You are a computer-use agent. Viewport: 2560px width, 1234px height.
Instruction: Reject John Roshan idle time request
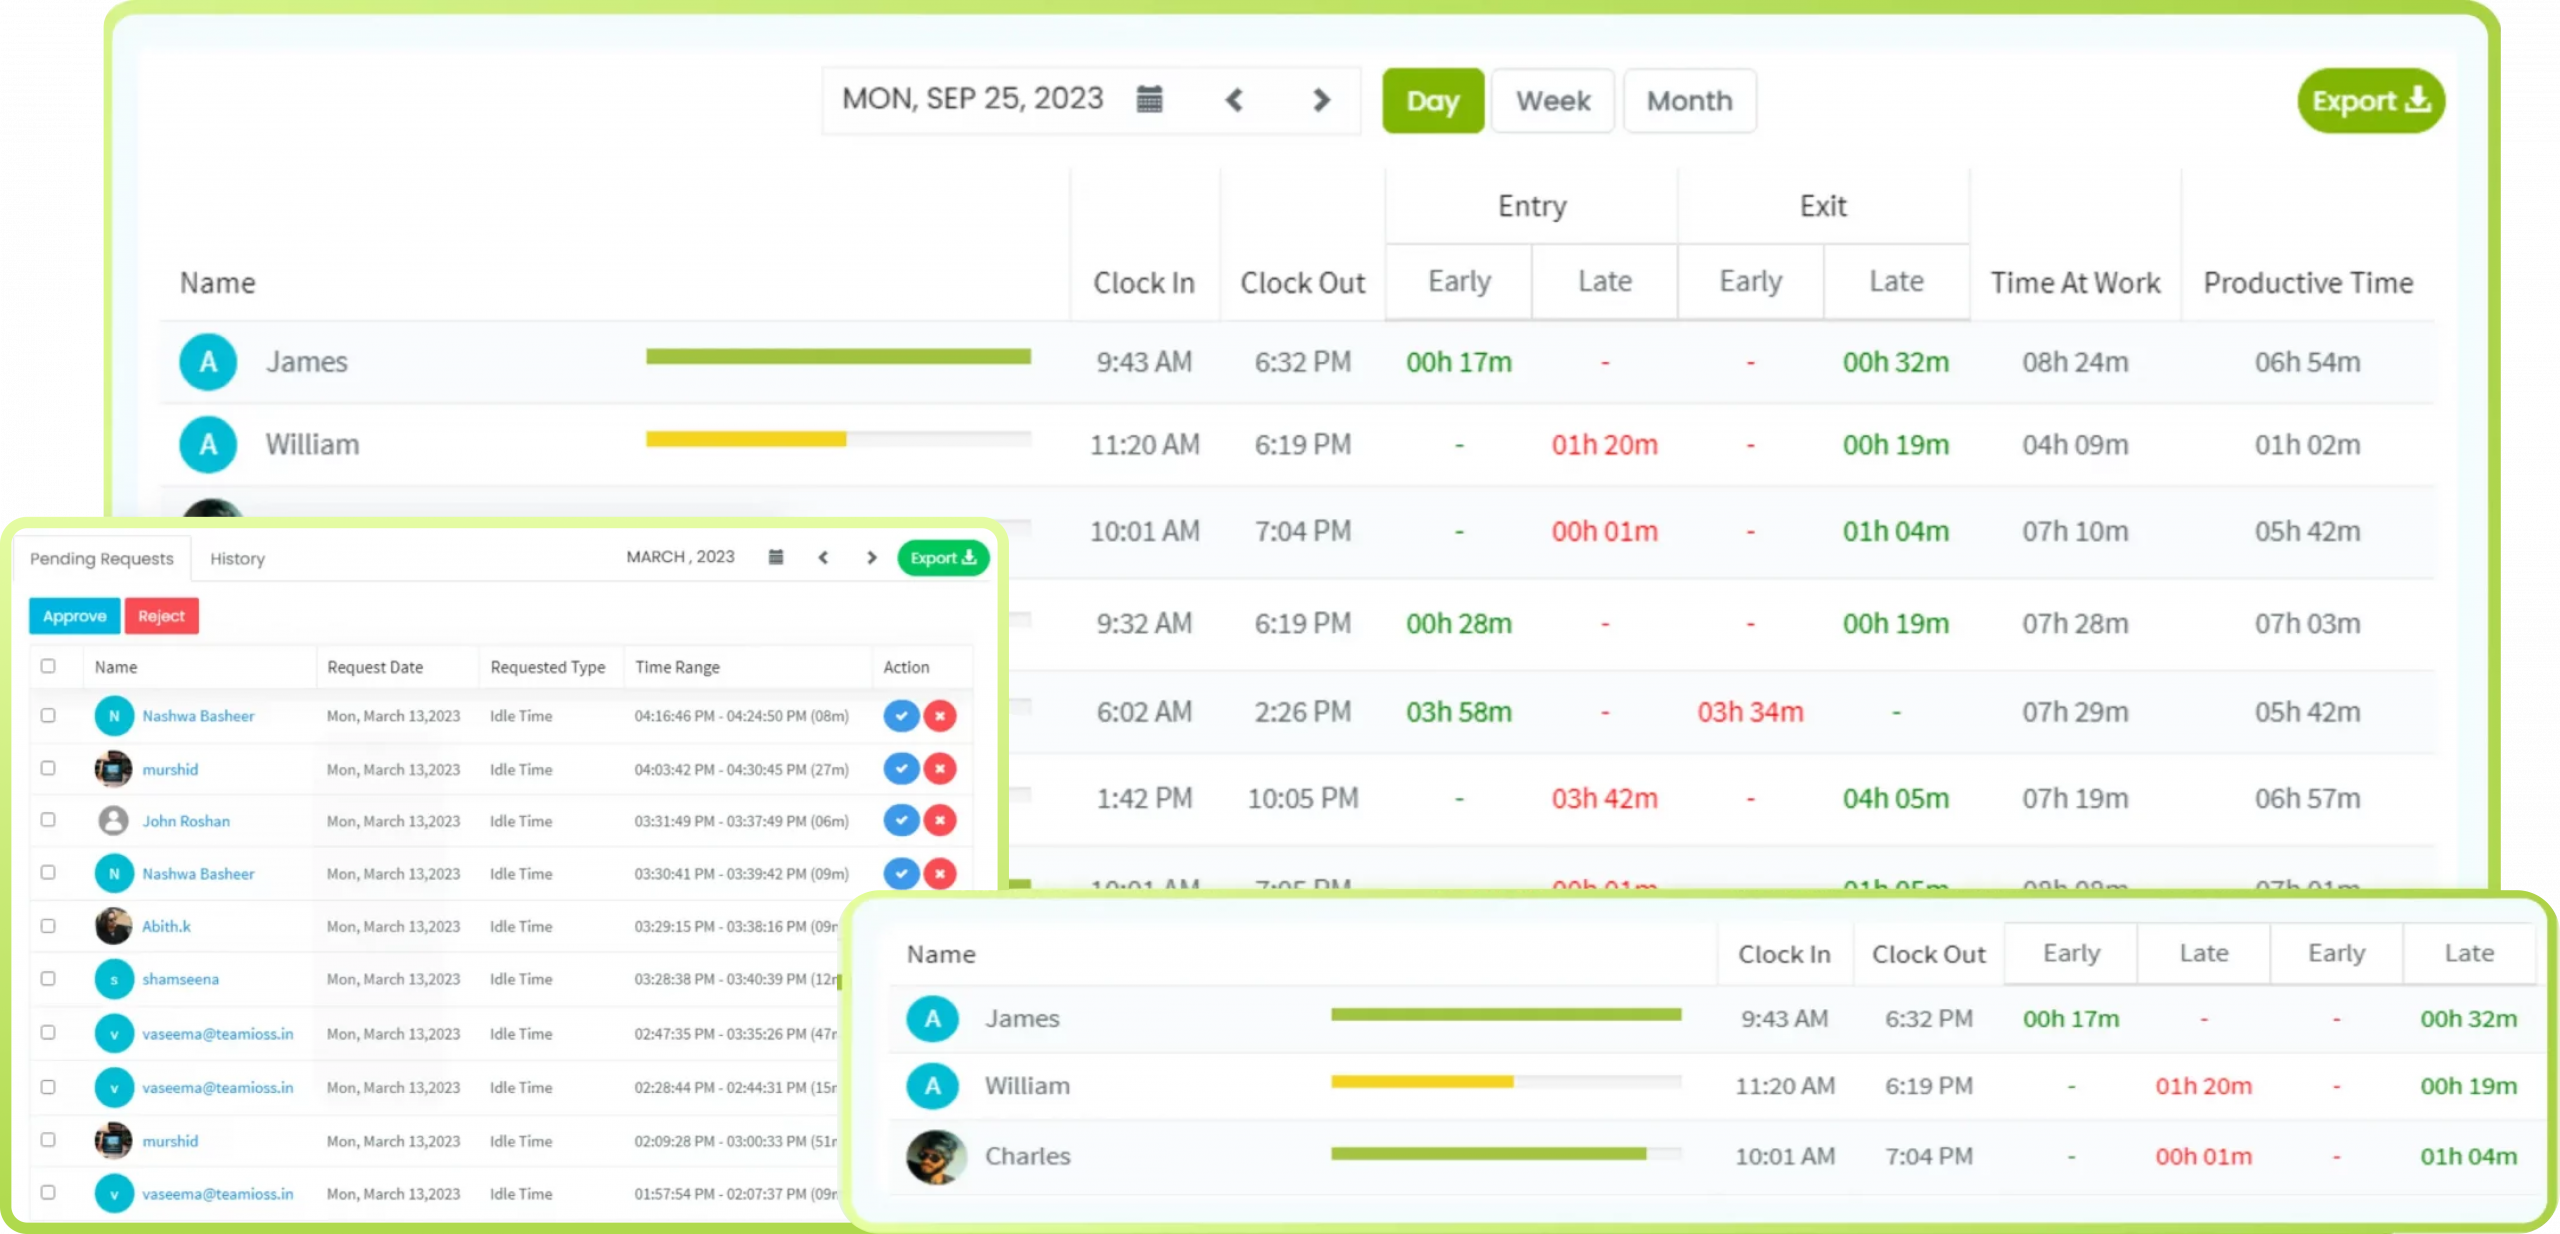940,820
